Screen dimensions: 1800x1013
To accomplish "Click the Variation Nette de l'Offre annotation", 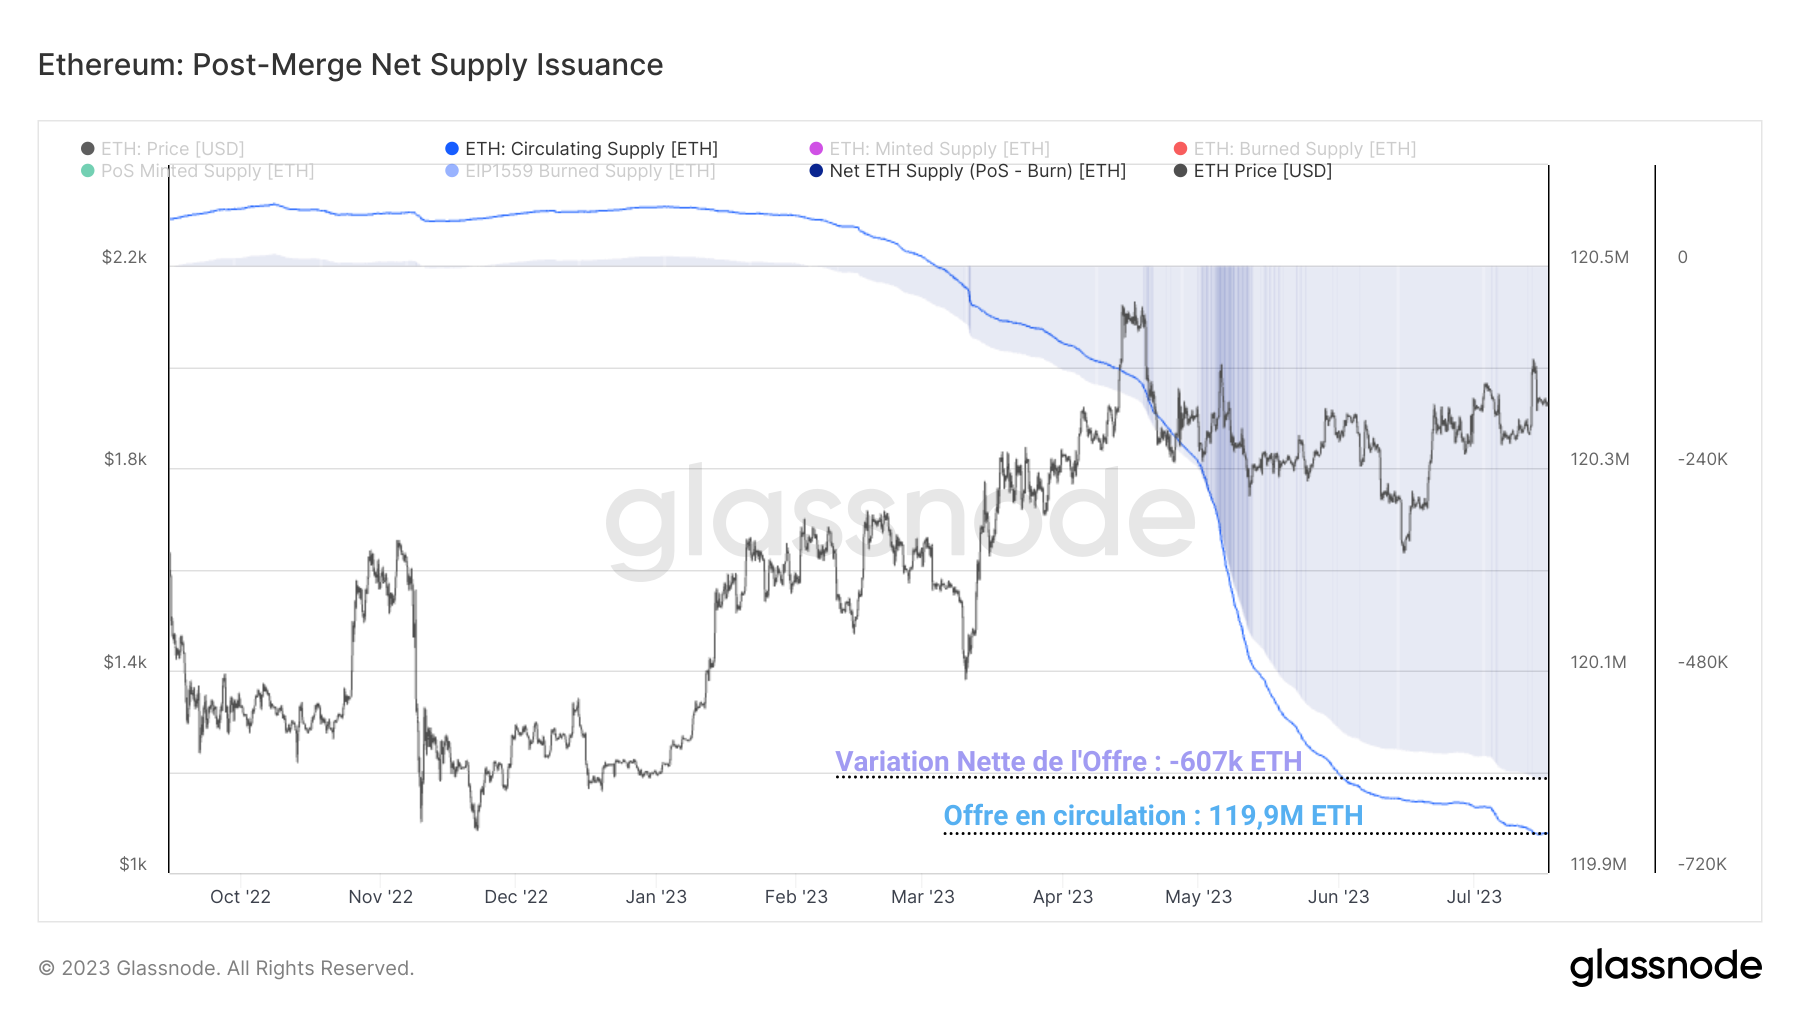I will pos(1068,762).
